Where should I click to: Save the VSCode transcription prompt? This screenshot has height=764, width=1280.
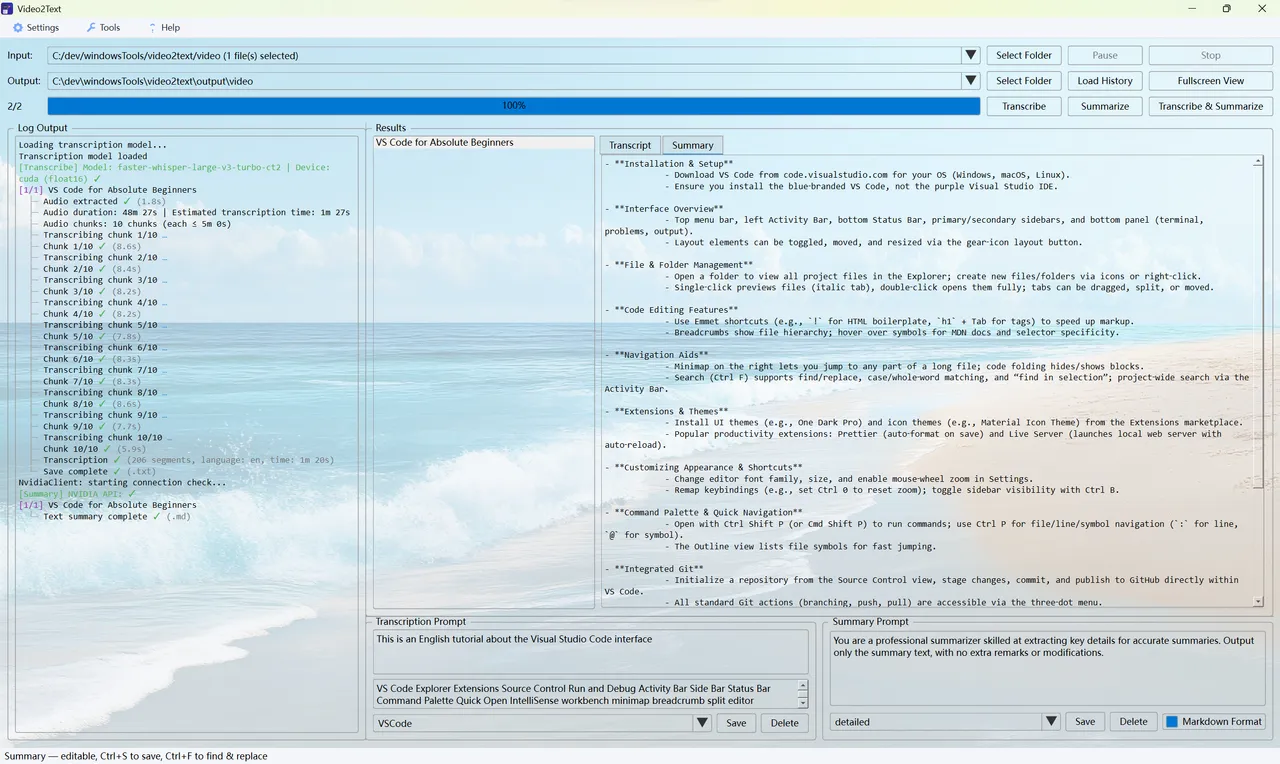point(736,723)
